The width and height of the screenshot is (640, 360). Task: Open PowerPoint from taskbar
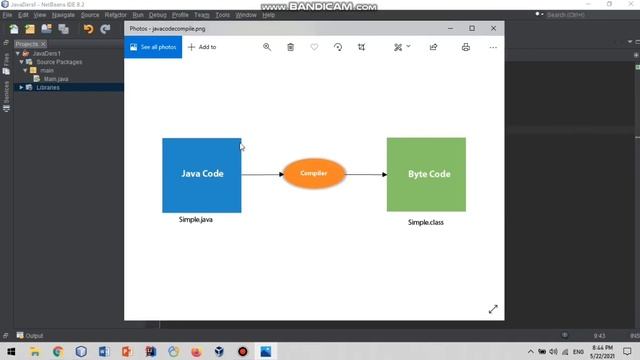[x=127, y=351]
